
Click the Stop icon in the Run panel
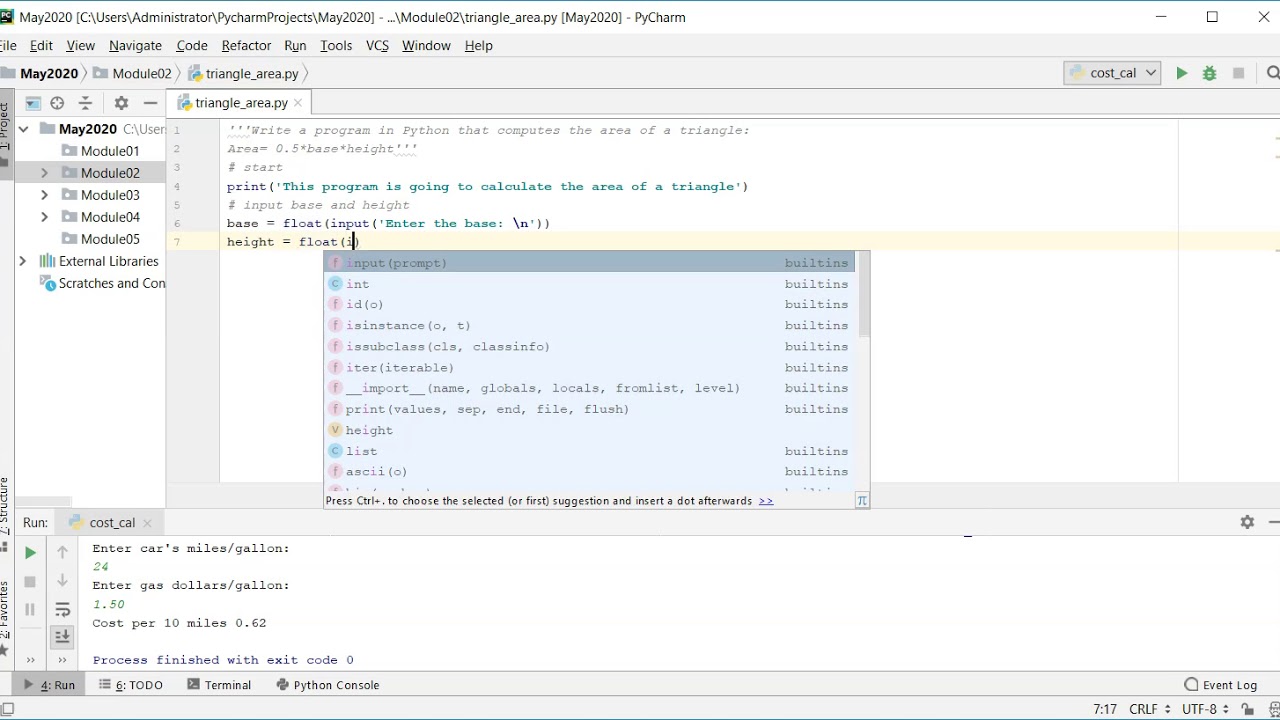pos(30,581)
